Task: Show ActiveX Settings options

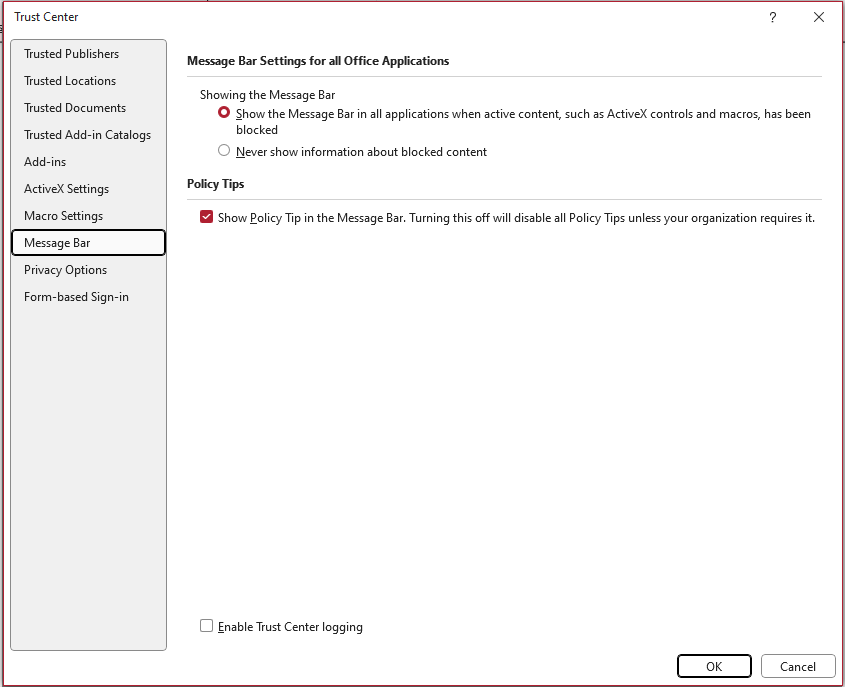Action: click(x=88, y=189)
